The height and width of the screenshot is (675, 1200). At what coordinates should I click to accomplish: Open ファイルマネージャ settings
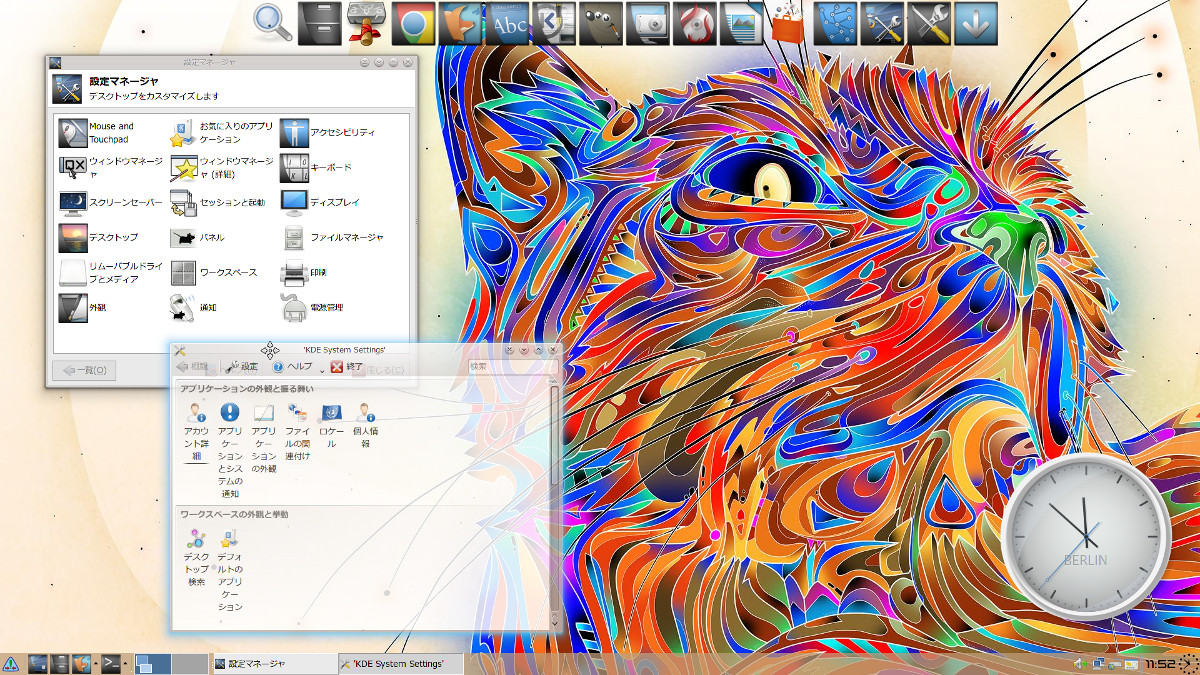(x=332, y=237)
